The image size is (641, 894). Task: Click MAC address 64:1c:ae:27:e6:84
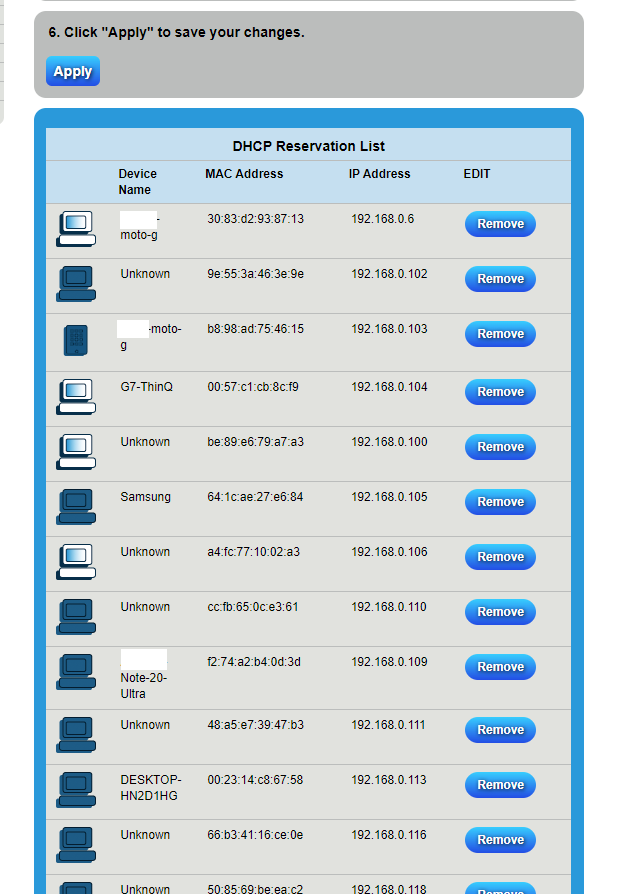pos(255,497)
